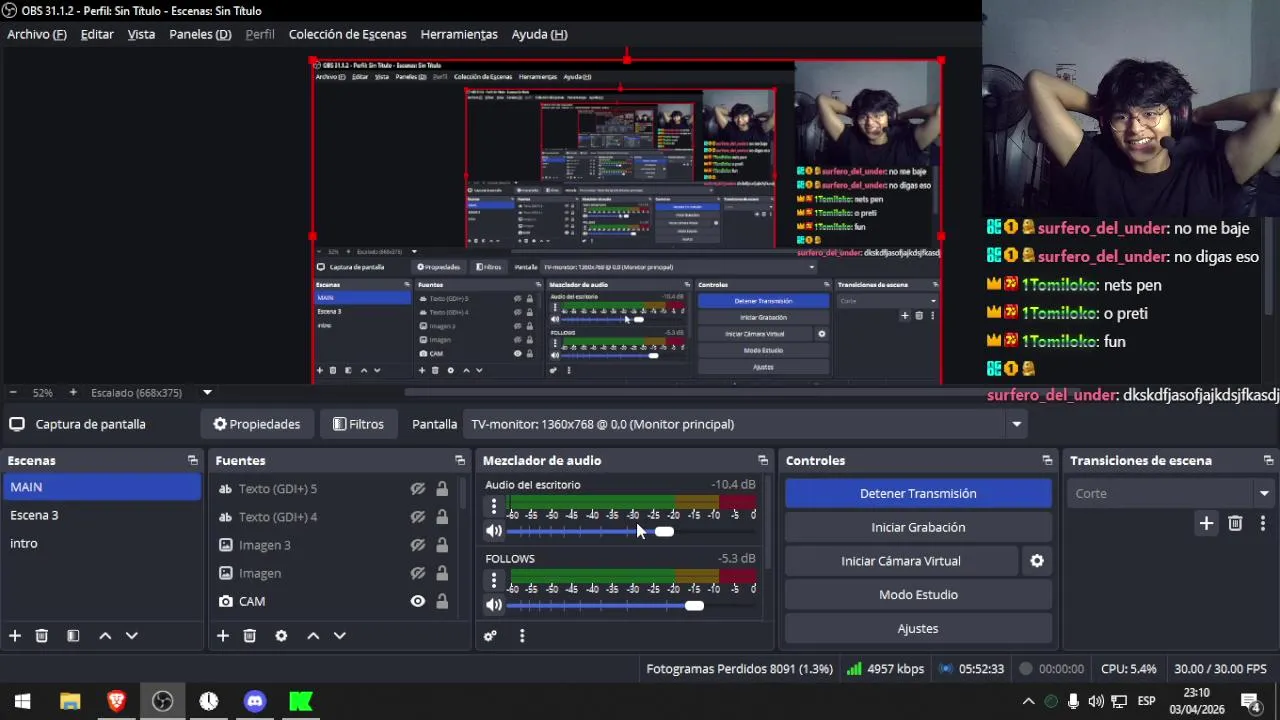Open Ajustes settings button

pyautogui.click(x=918, y=629)
